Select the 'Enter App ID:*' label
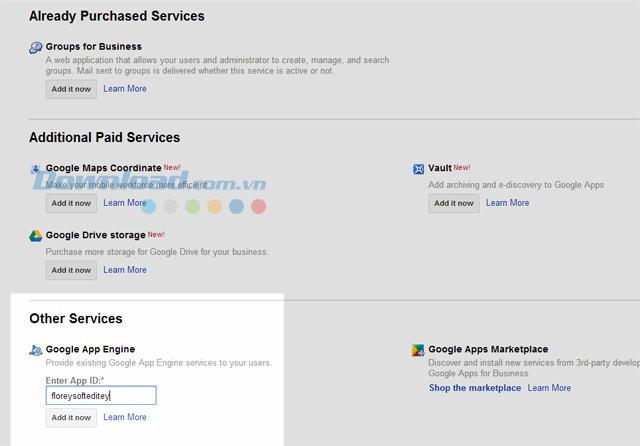 75,380
